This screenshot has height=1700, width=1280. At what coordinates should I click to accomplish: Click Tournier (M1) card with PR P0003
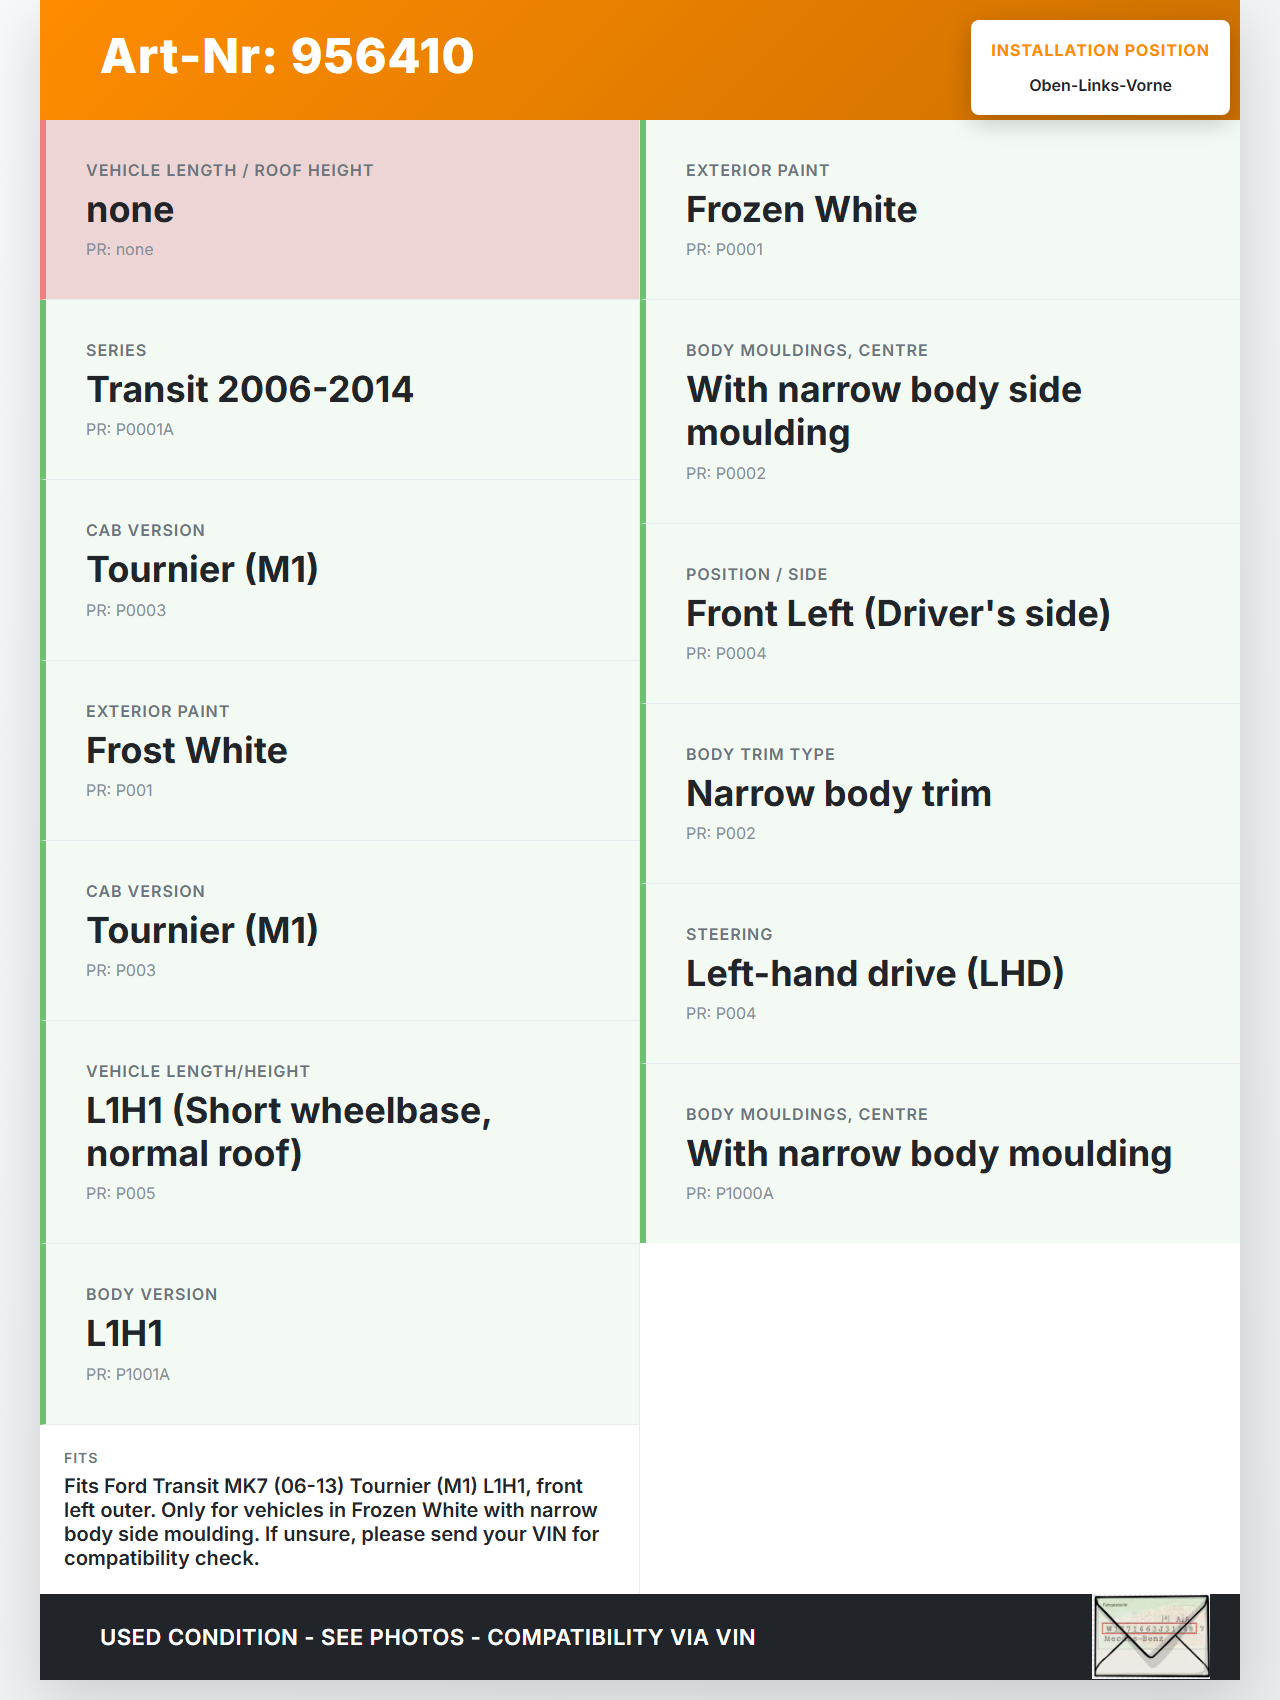coord(342,570)
